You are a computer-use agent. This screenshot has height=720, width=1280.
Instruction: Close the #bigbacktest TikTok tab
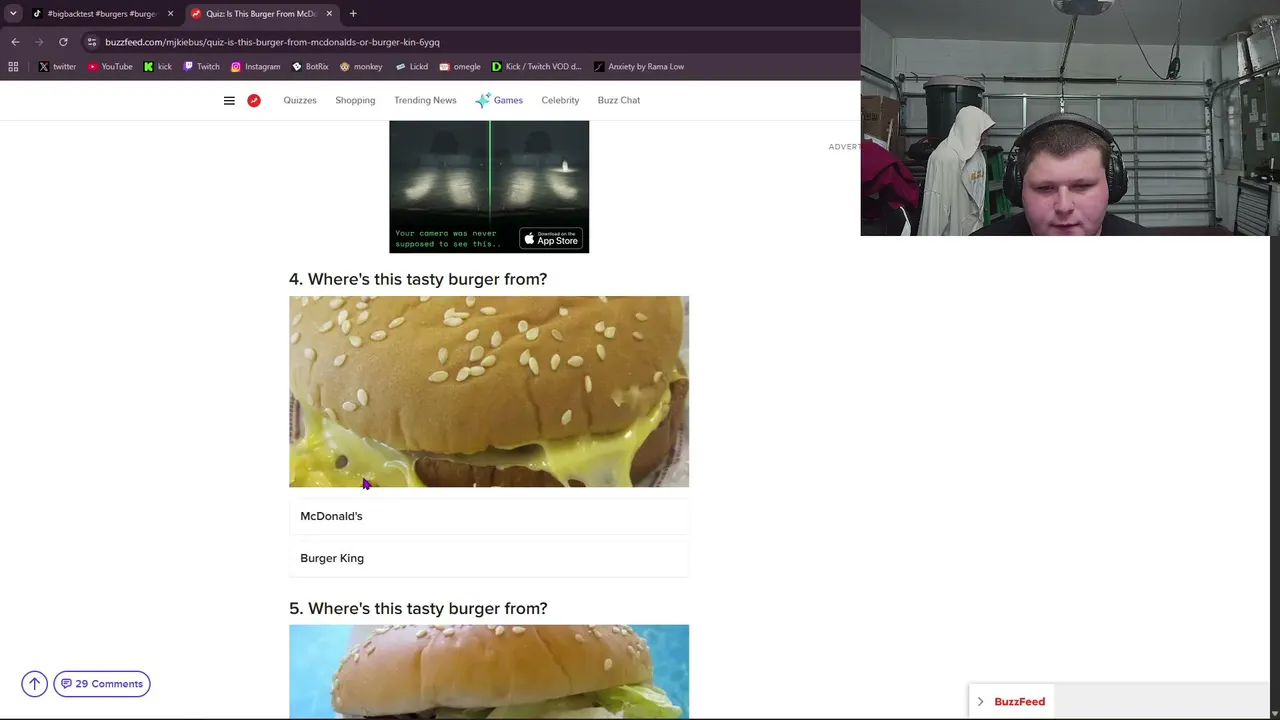tap(170, 14)
